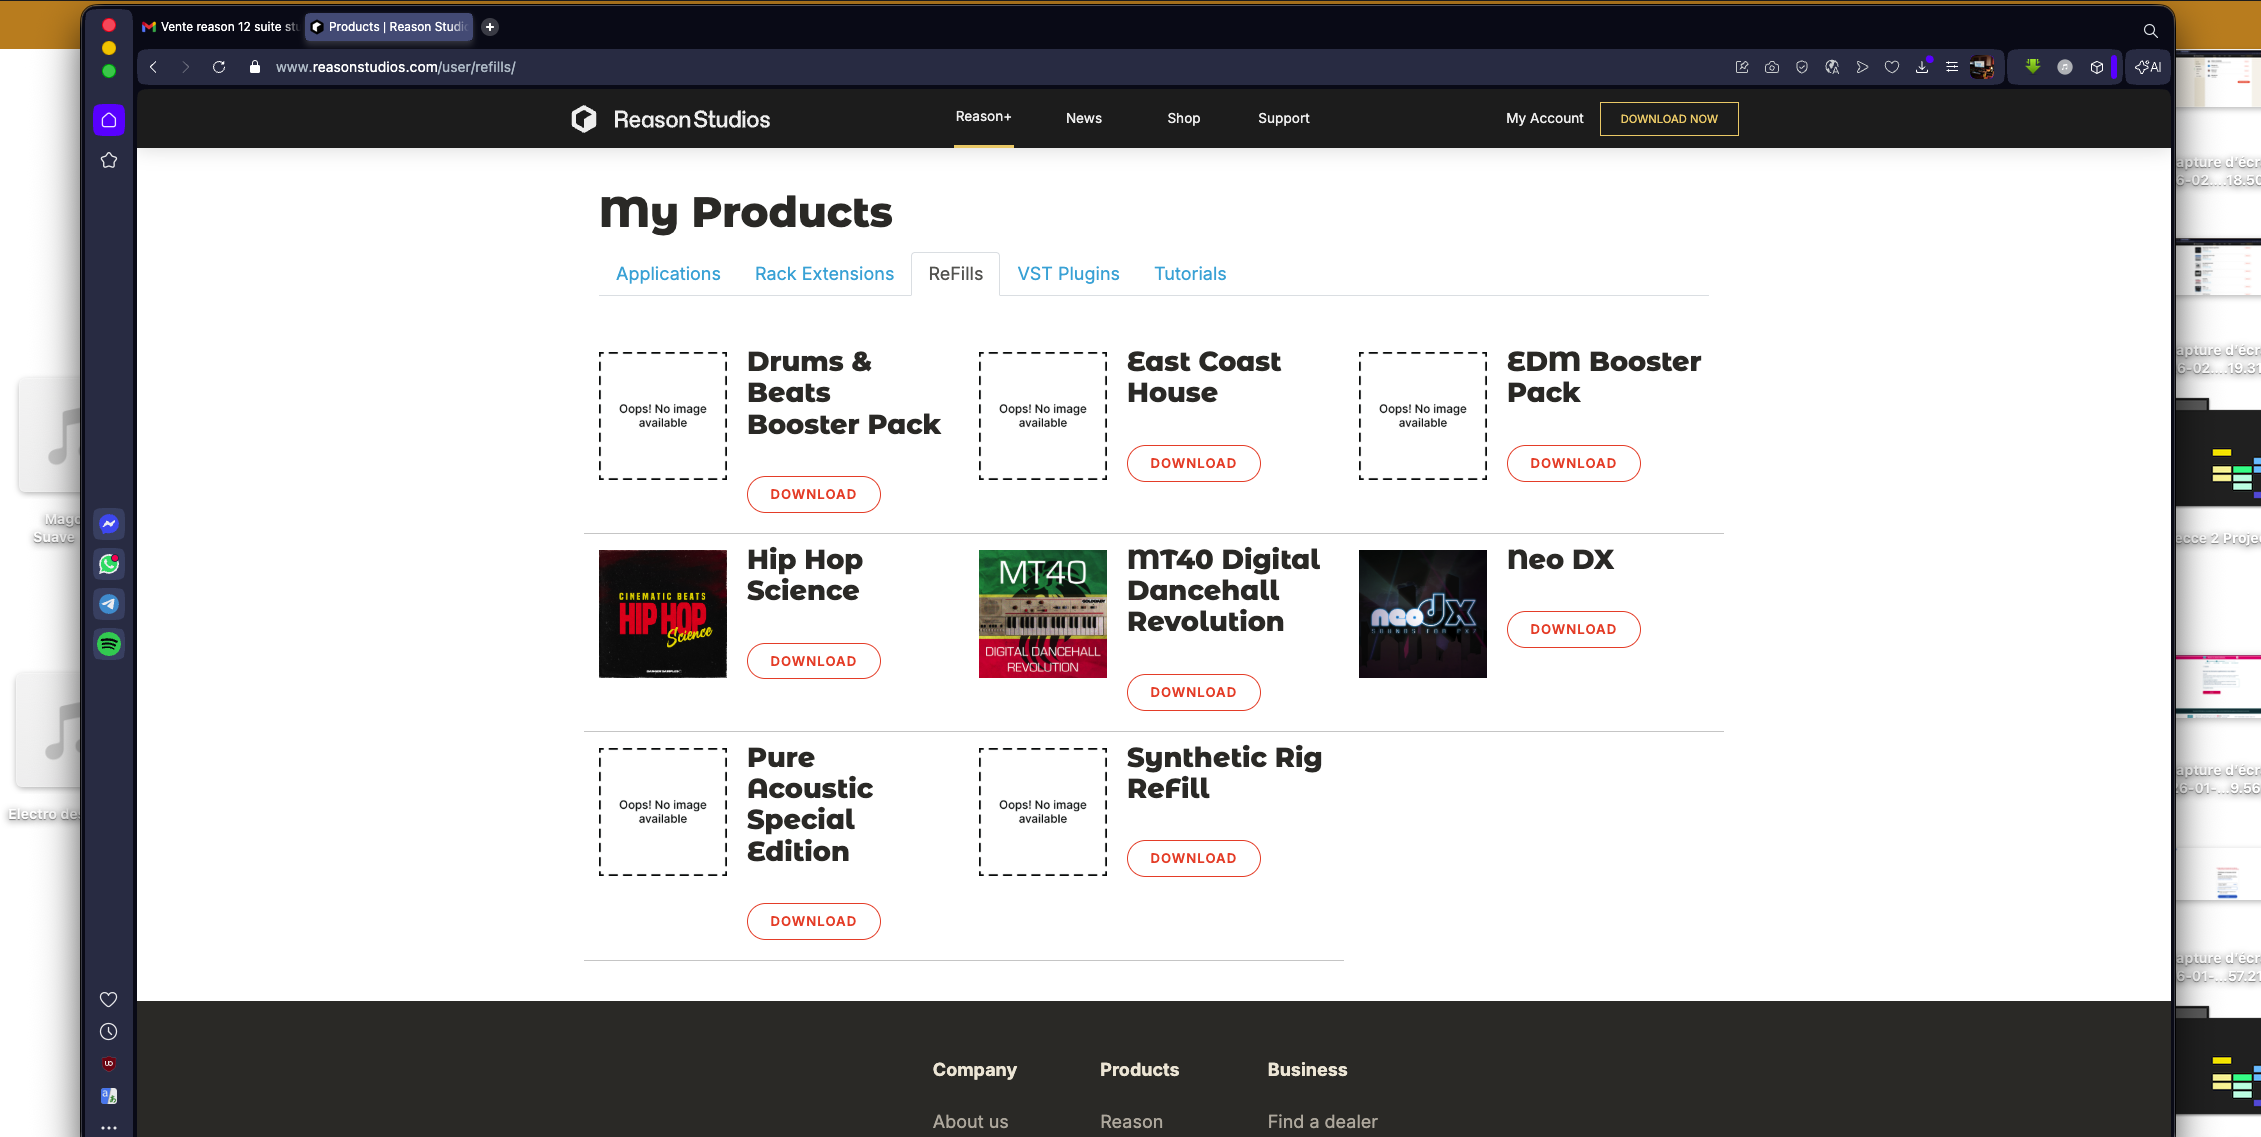Open the Shop menu item
This screenshot has width=2261, height=1137.
pos(1183,118)
